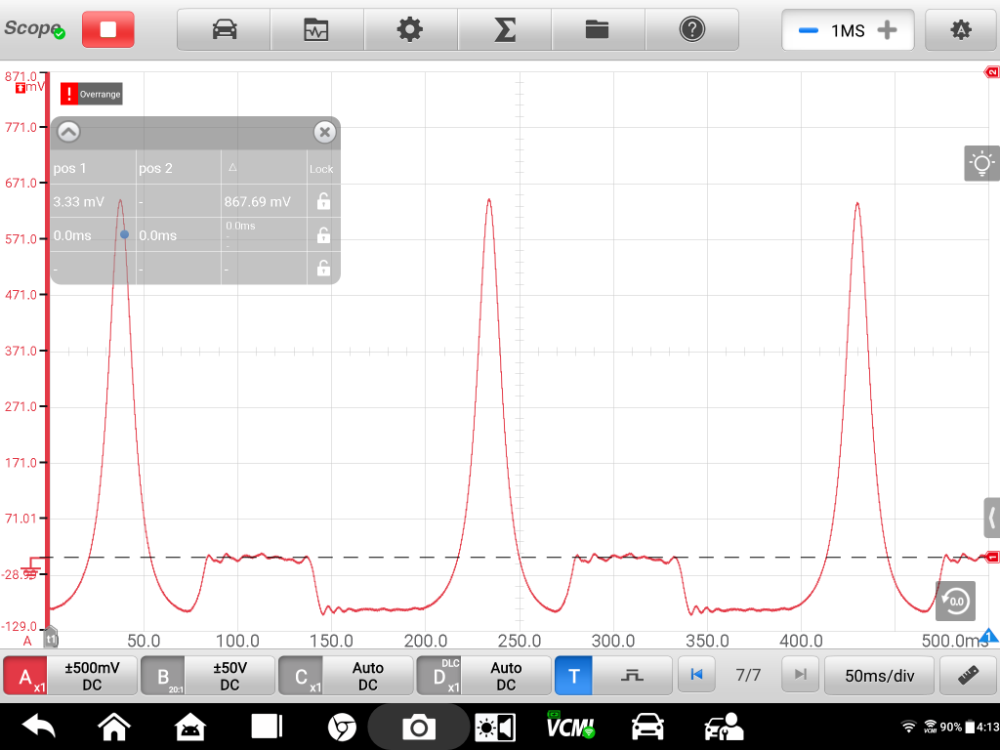Close the cursor measurement panel
The image size is (1000, 750).
click(324, 132)
